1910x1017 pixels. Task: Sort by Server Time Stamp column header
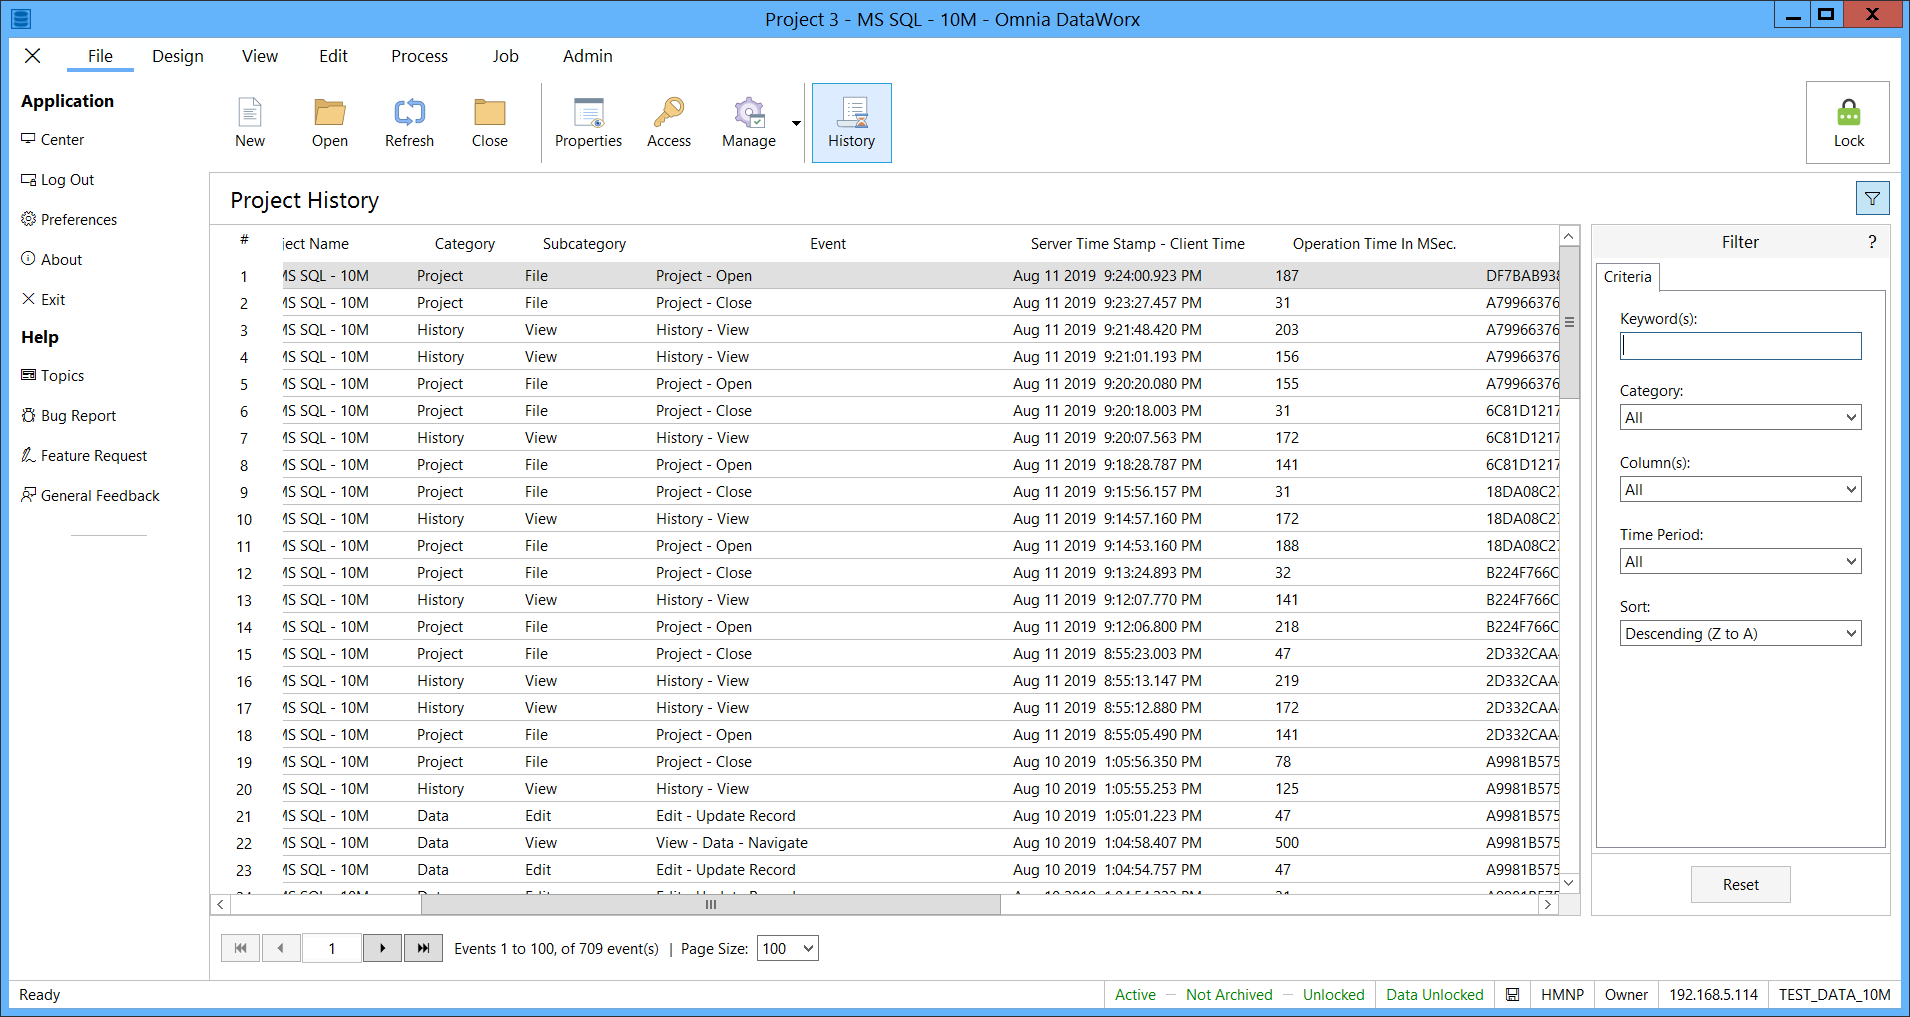coord(1138,244)
